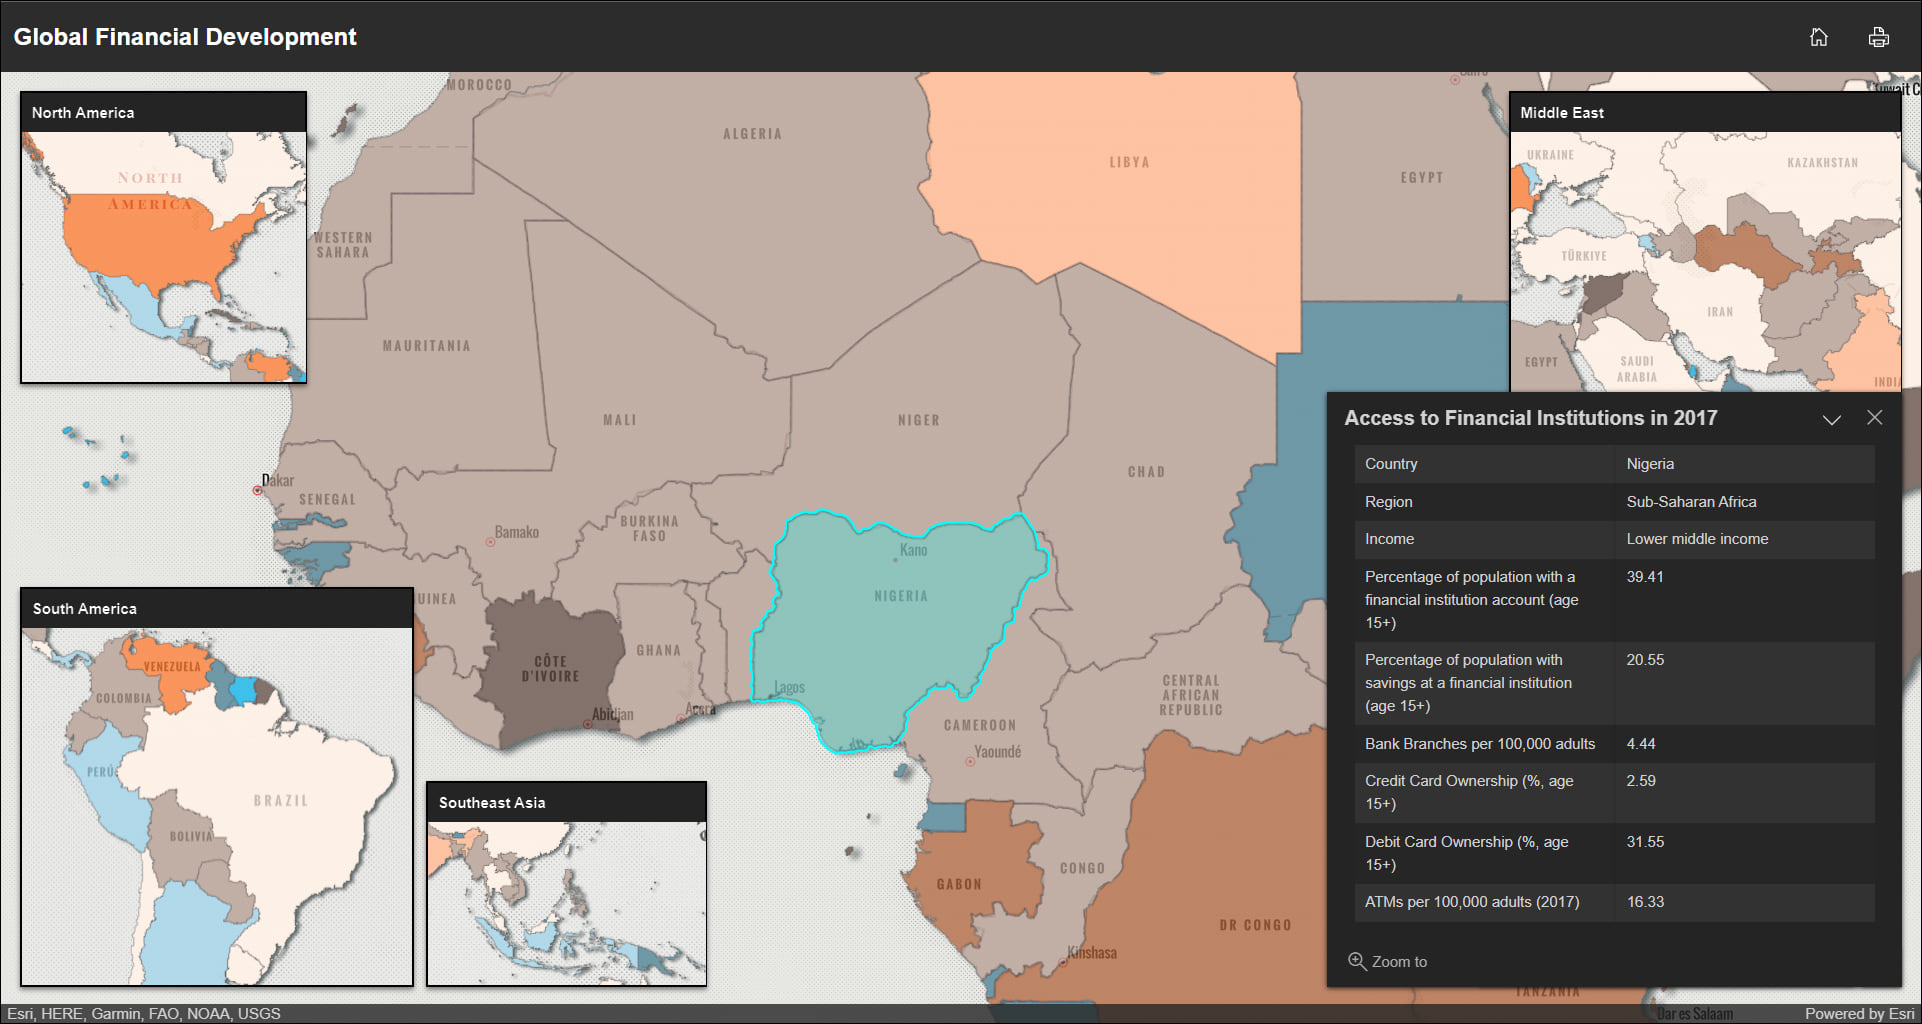Click the Home icon to reset map view
The height and width of the screenshot is (1024, 1922).
[x=1819, y=37]
